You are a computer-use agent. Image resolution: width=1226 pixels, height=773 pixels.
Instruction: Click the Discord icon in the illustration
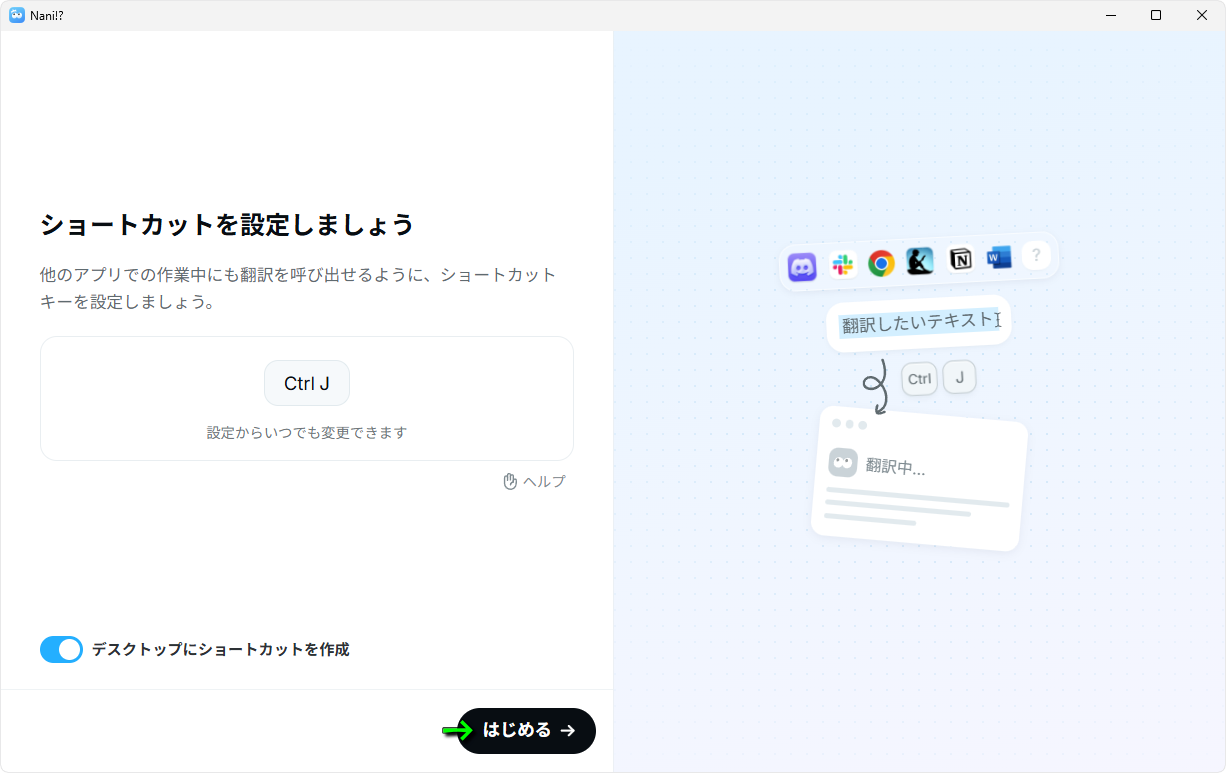click(x=802, y=267)
